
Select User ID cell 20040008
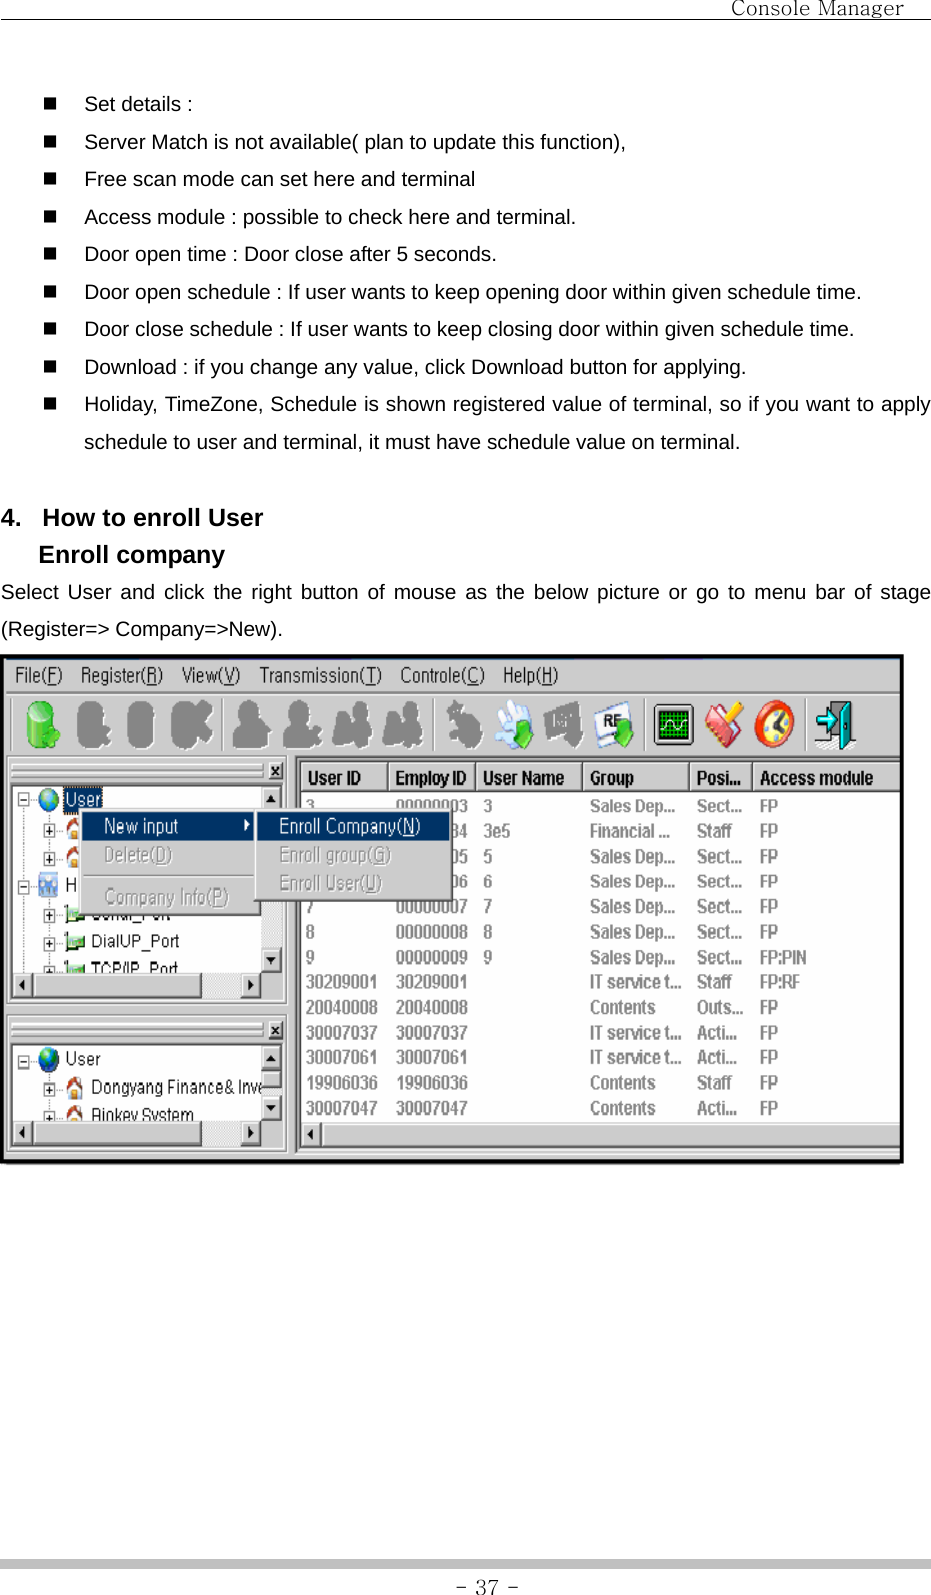342,1007
